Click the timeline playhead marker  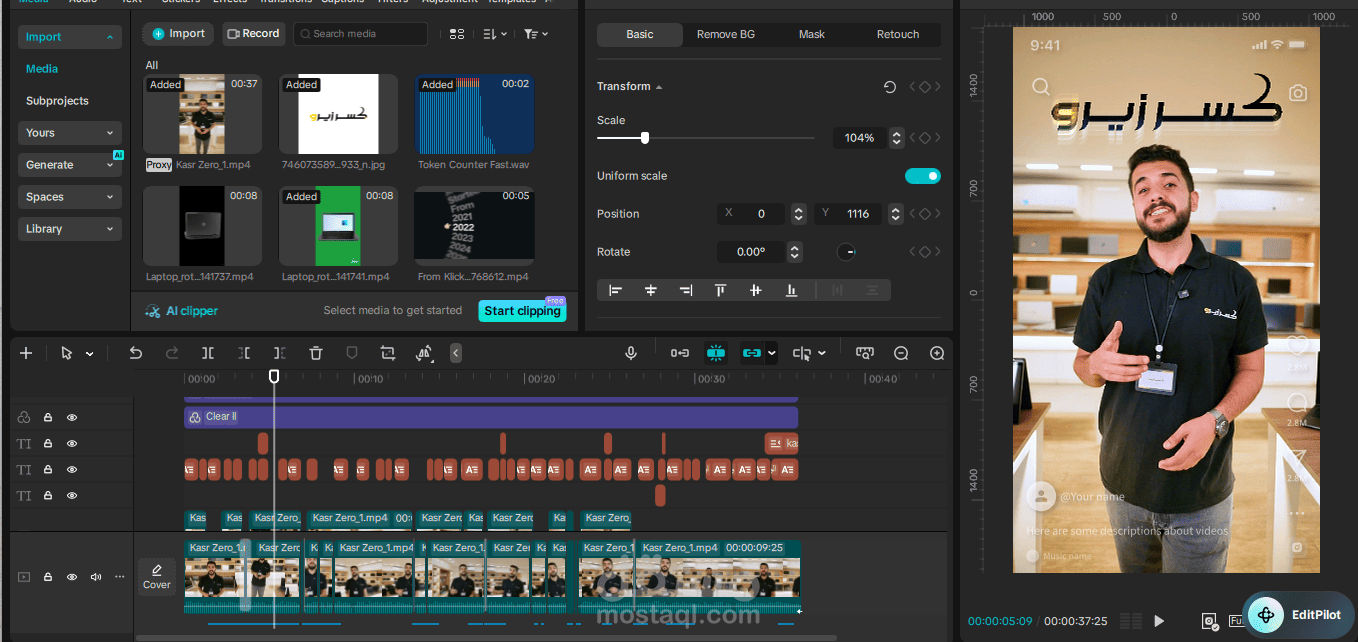[x=274, y=376]
